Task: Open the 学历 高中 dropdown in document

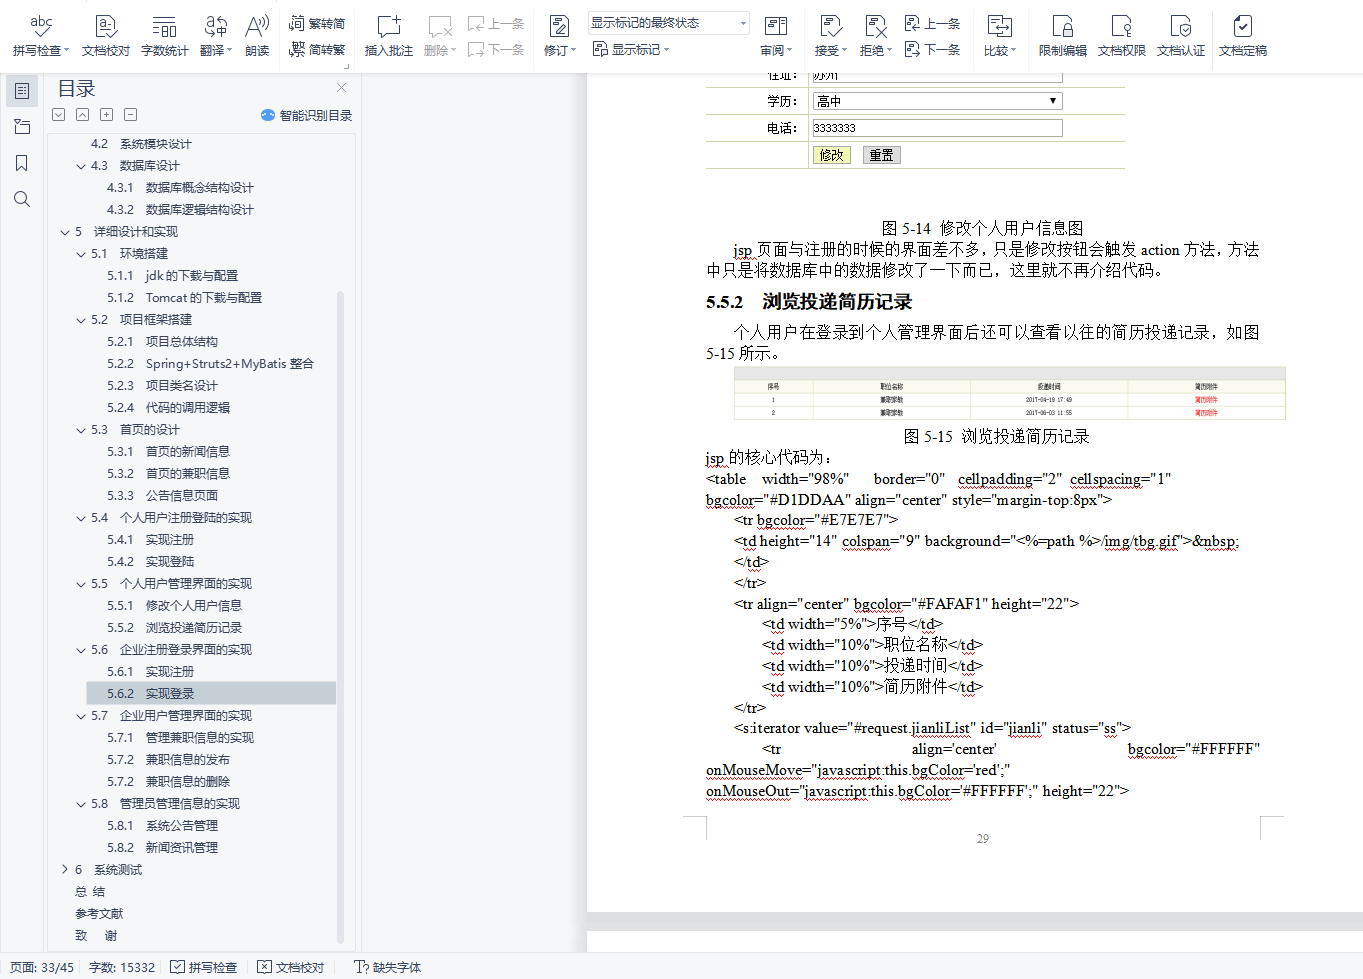Action: coord(936,101)
